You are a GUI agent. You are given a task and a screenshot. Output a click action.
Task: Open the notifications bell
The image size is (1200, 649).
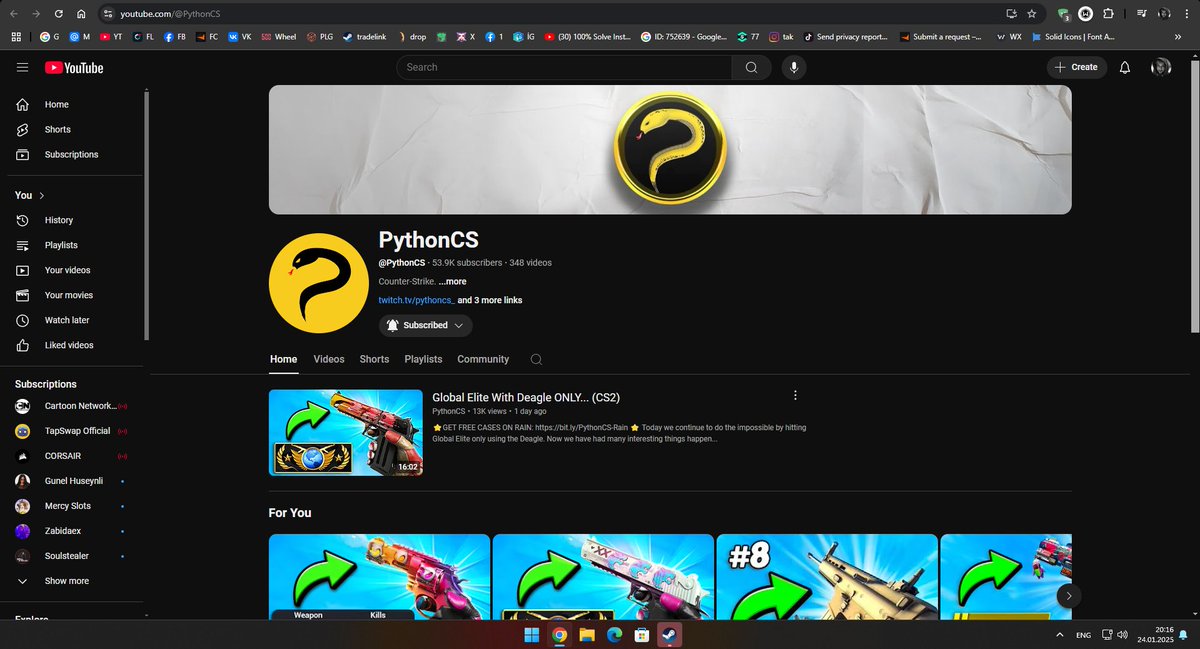[x=1125, y=67]
